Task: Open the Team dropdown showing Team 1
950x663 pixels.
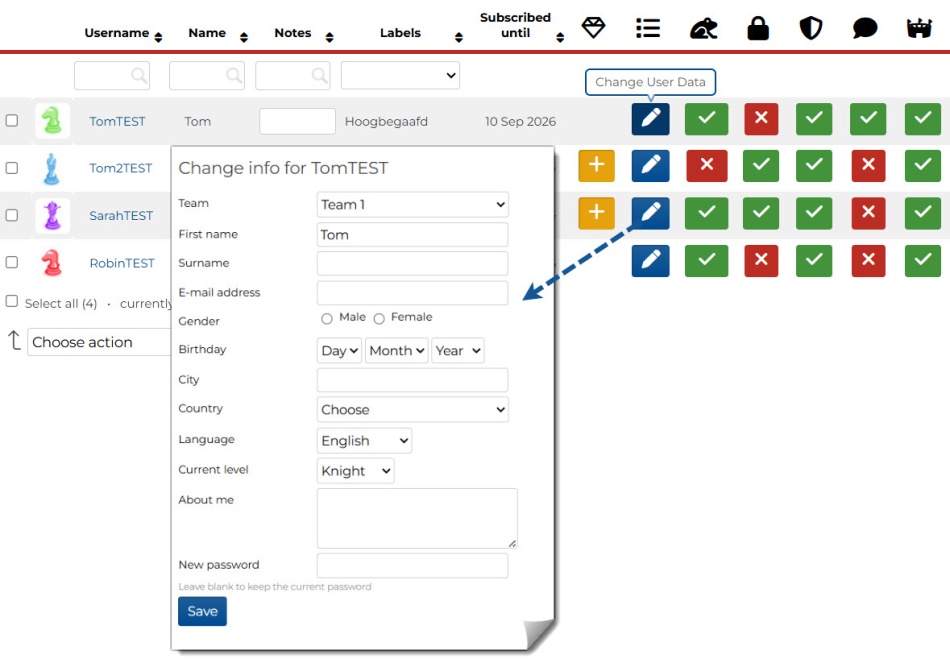Action: click(412, 205)
